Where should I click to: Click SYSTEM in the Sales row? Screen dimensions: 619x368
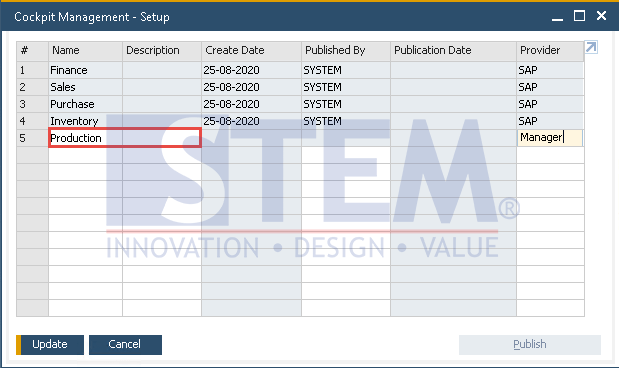point(346,87)
